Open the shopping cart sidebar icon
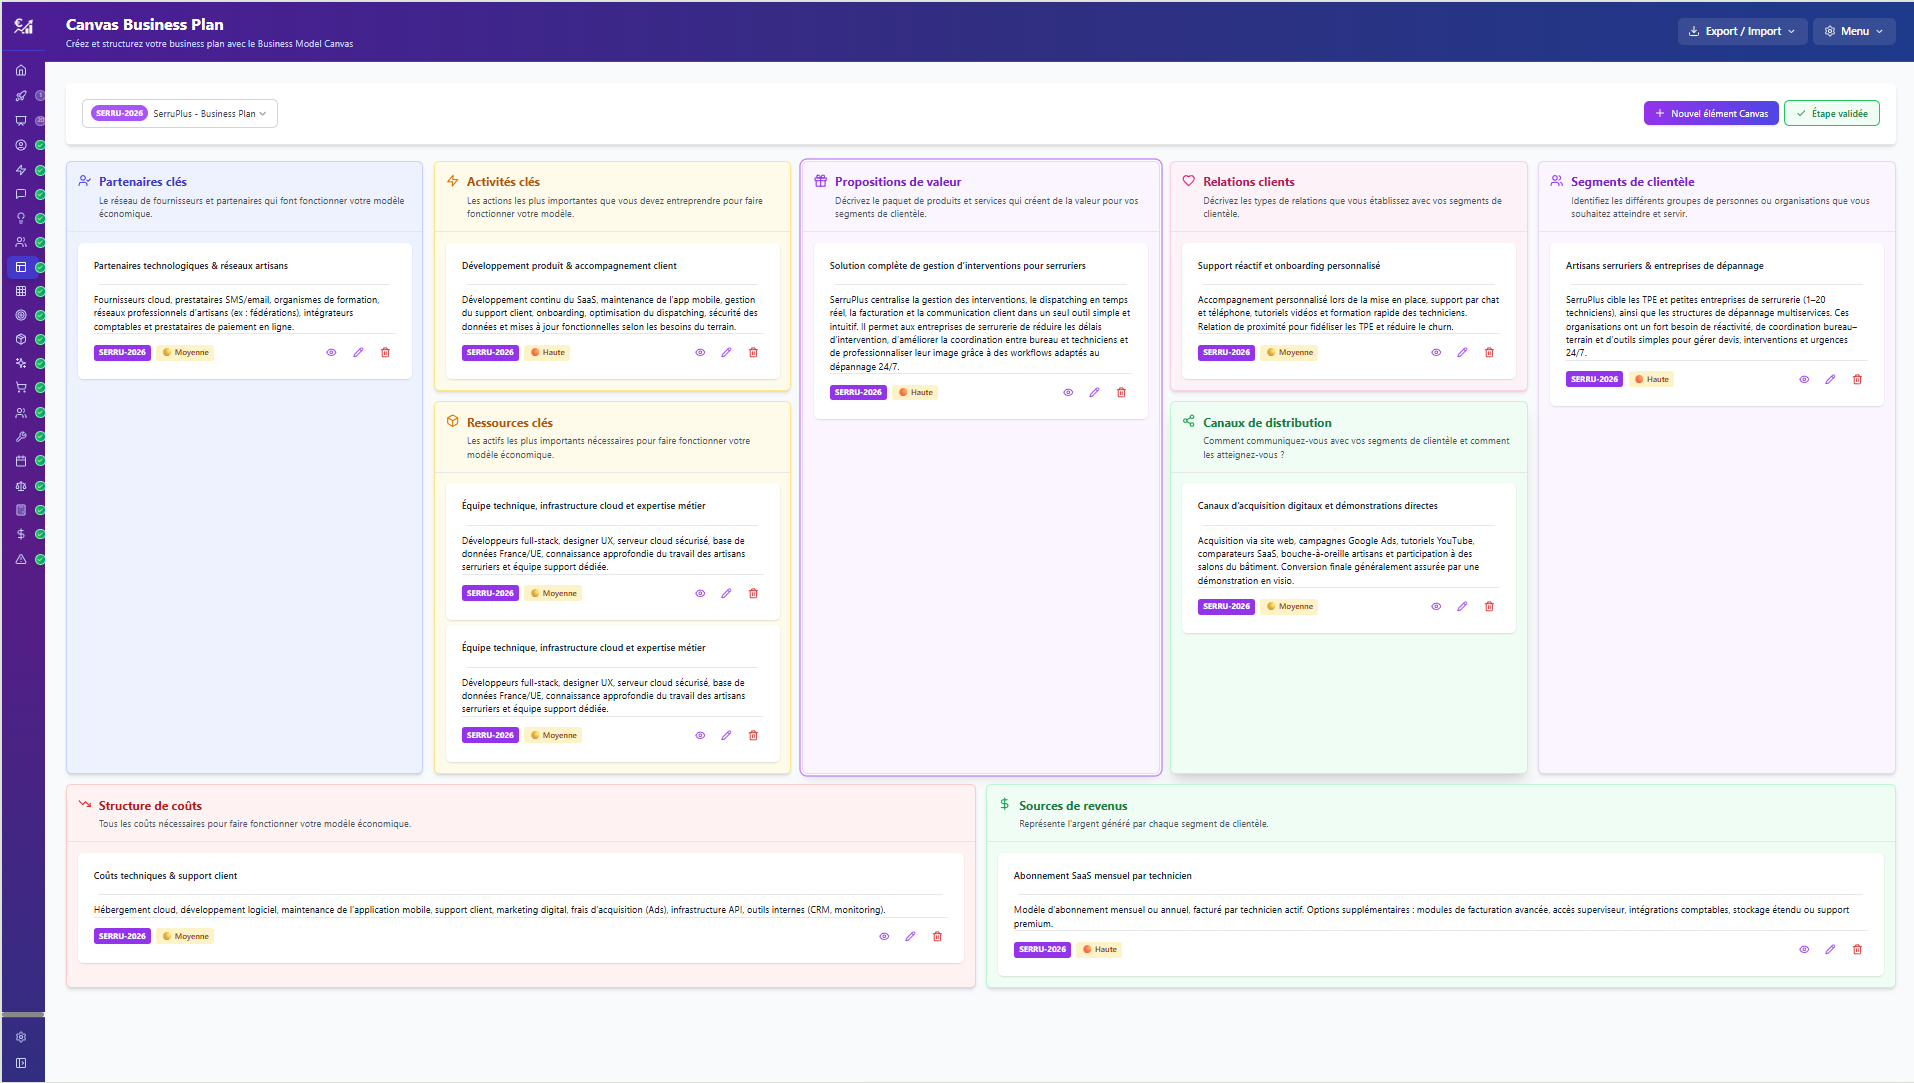Screen dimensions: 1914x1083 click(x=21, y=387)
